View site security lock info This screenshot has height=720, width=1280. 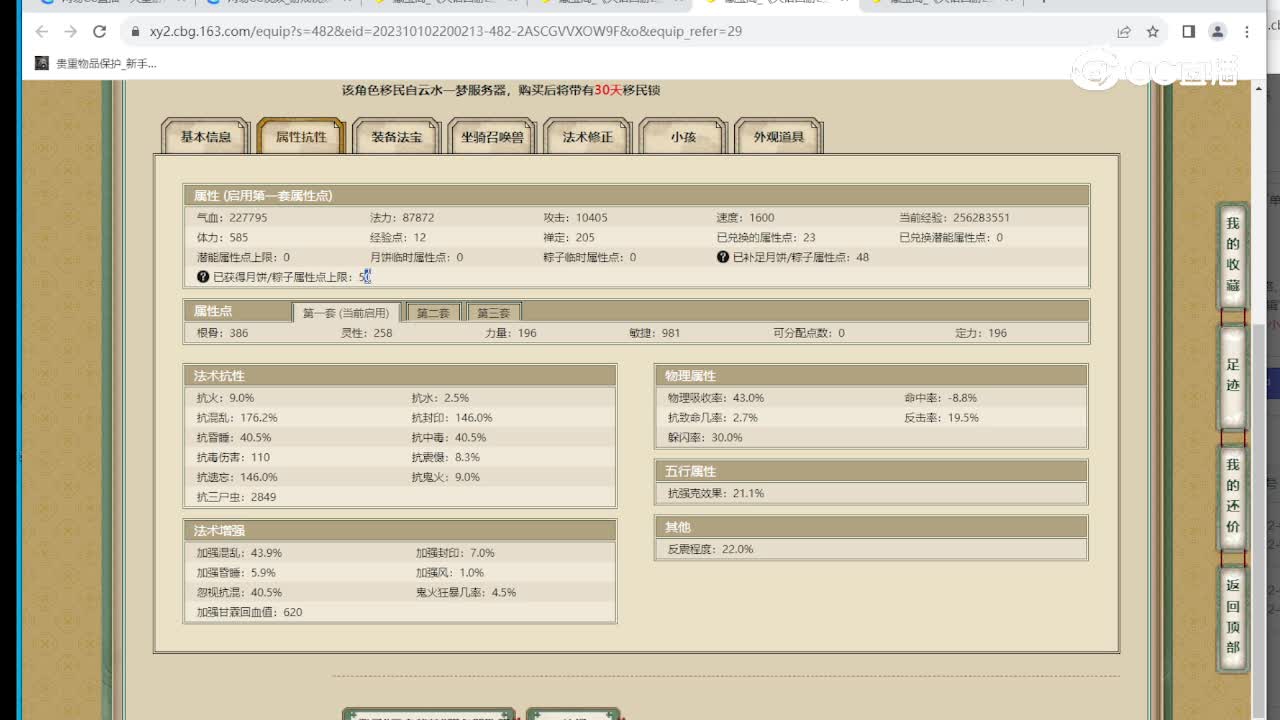(x=135, y=31)
